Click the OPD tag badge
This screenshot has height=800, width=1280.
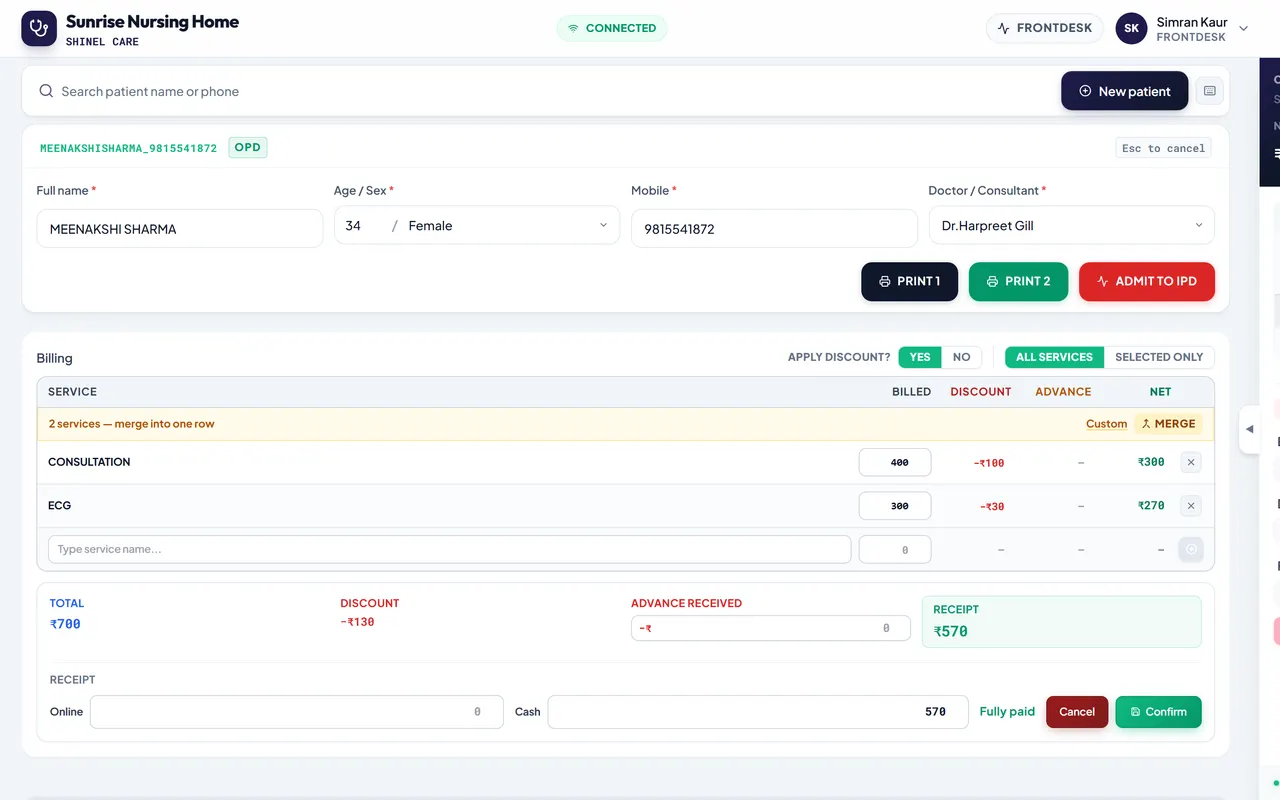coord(248,148)
